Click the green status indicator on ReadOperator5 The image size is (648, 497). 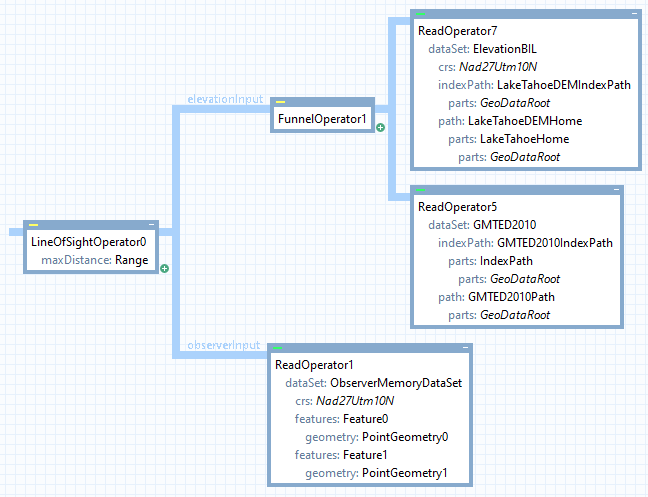(421, 190)
